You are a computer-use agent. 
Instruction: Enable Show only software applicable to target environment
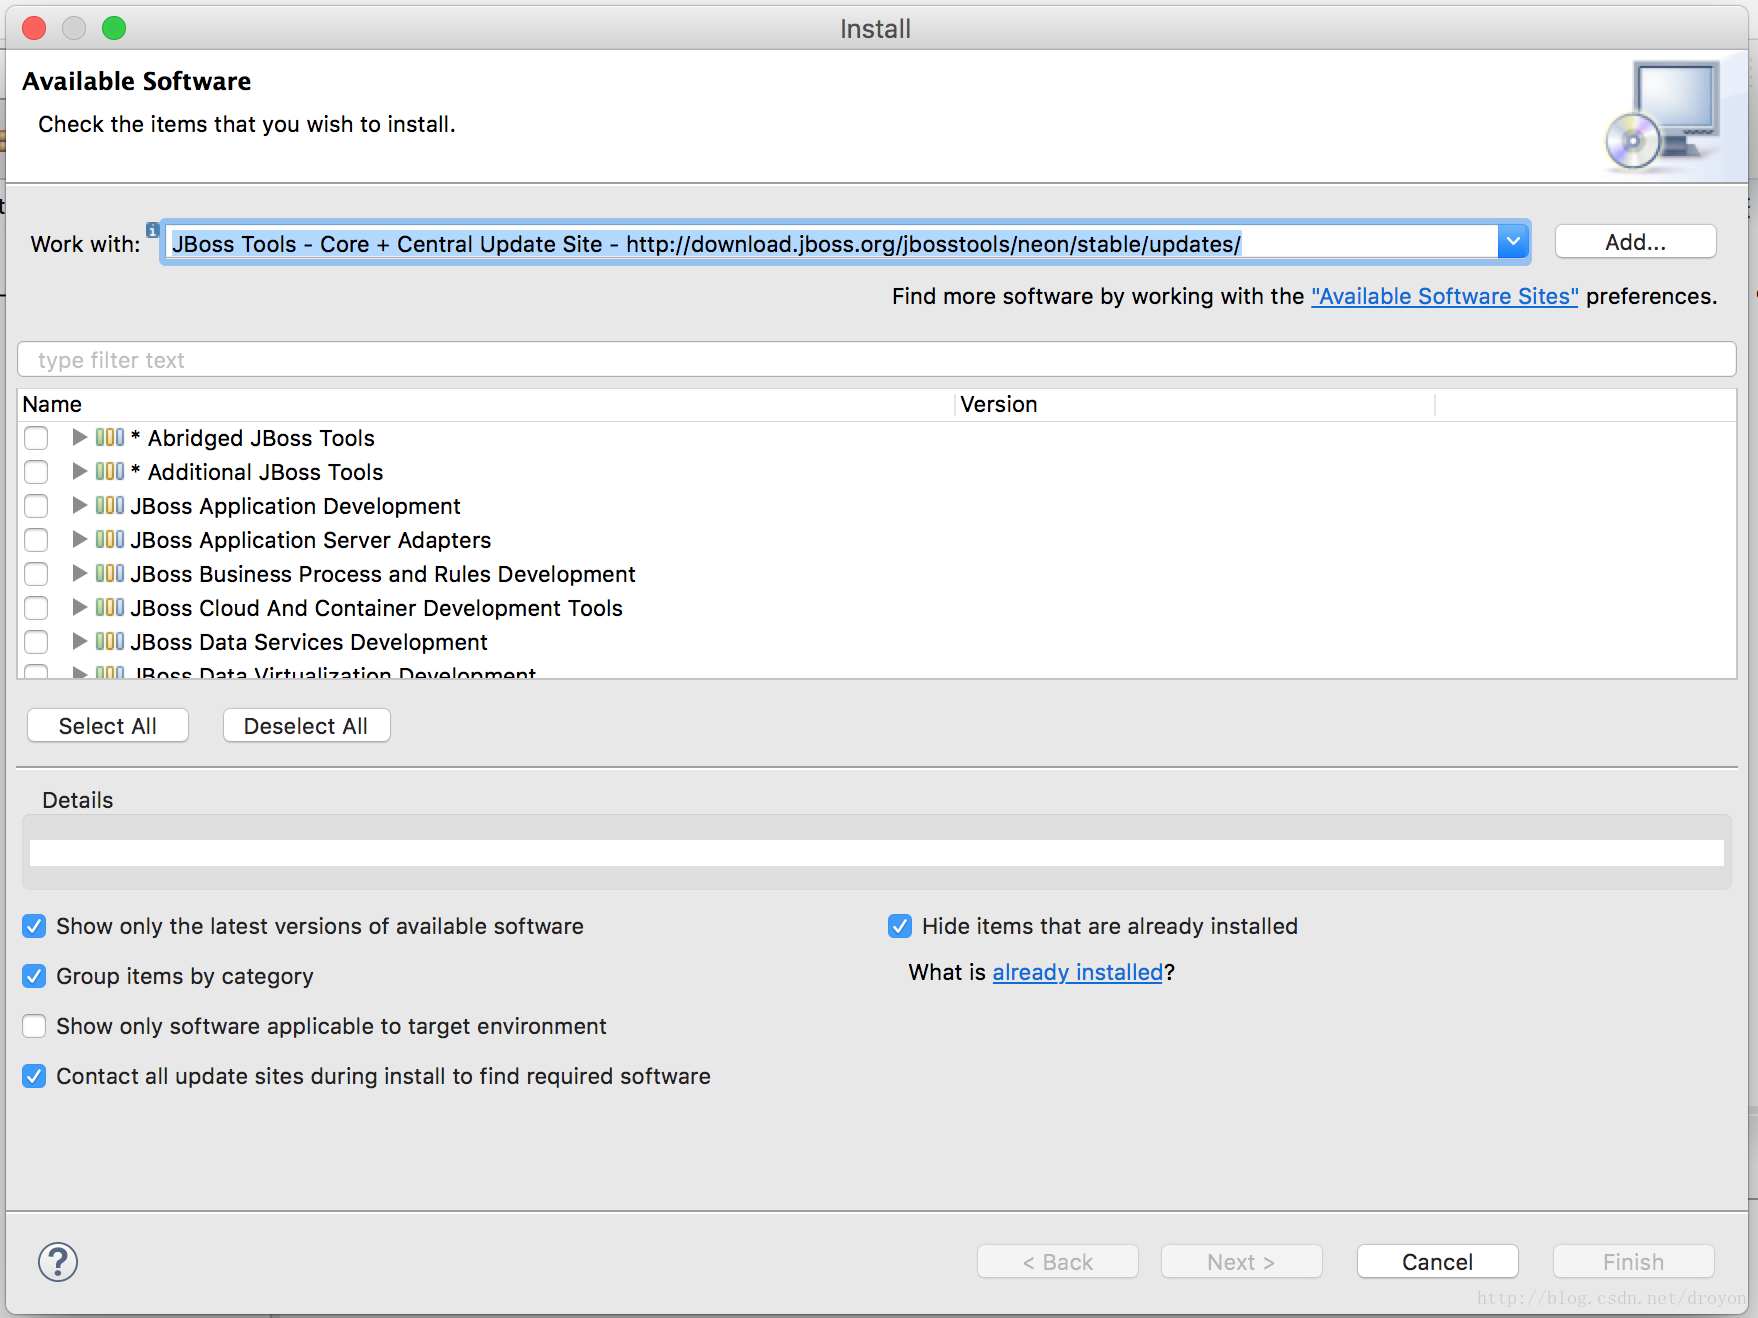point(34,1026)
